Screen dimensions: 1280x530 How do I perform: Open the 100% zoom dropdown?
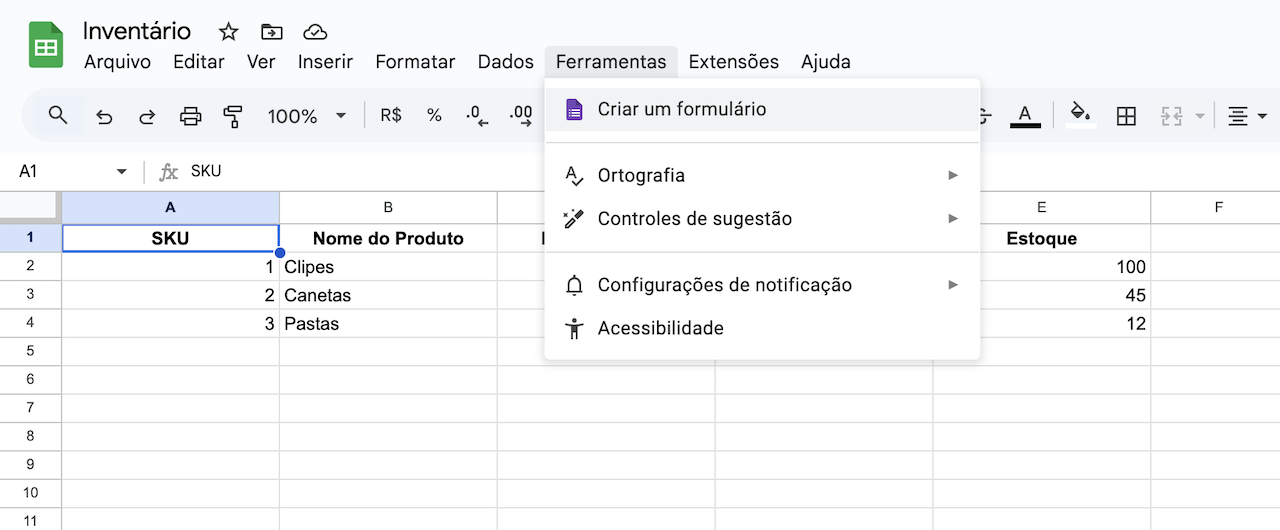(x=306, y=116)
